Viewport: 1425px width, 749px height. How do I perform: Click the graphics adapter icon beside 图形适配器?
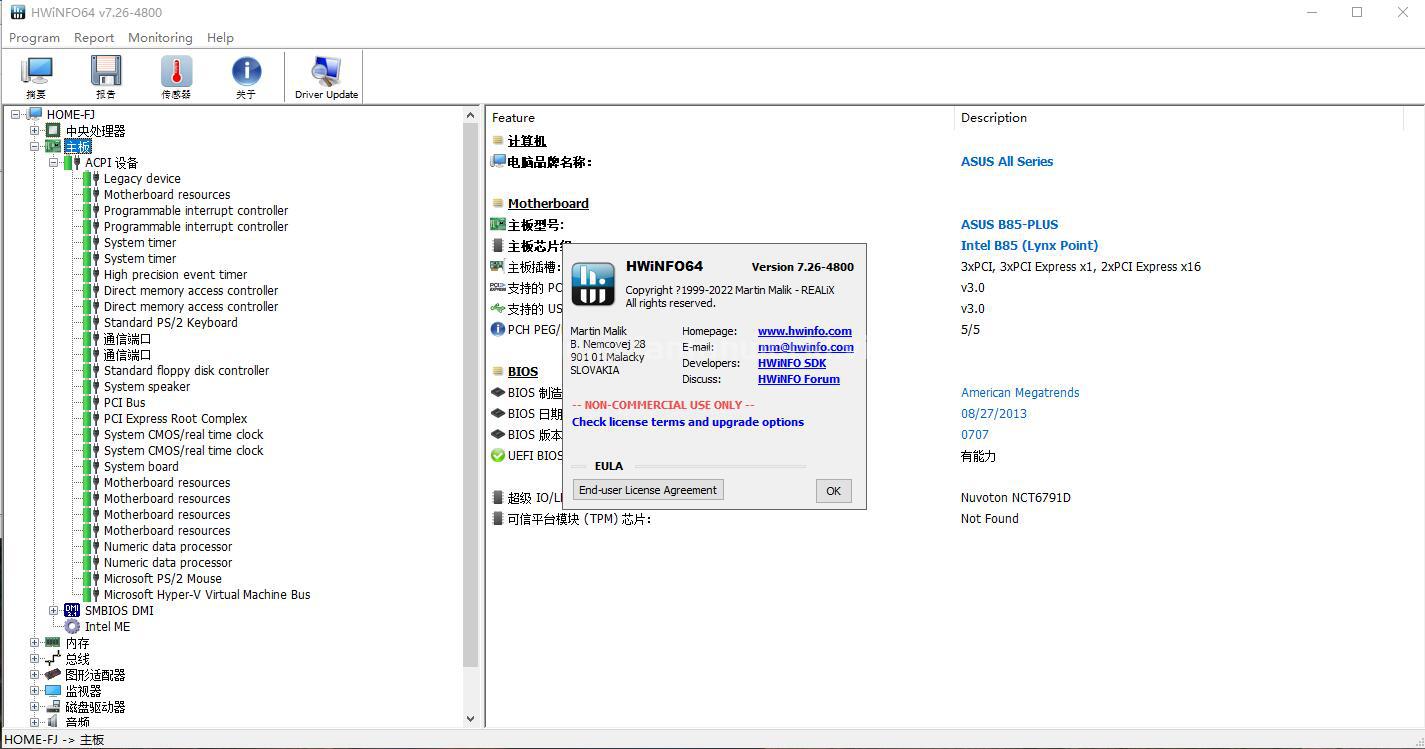point(53,675)
